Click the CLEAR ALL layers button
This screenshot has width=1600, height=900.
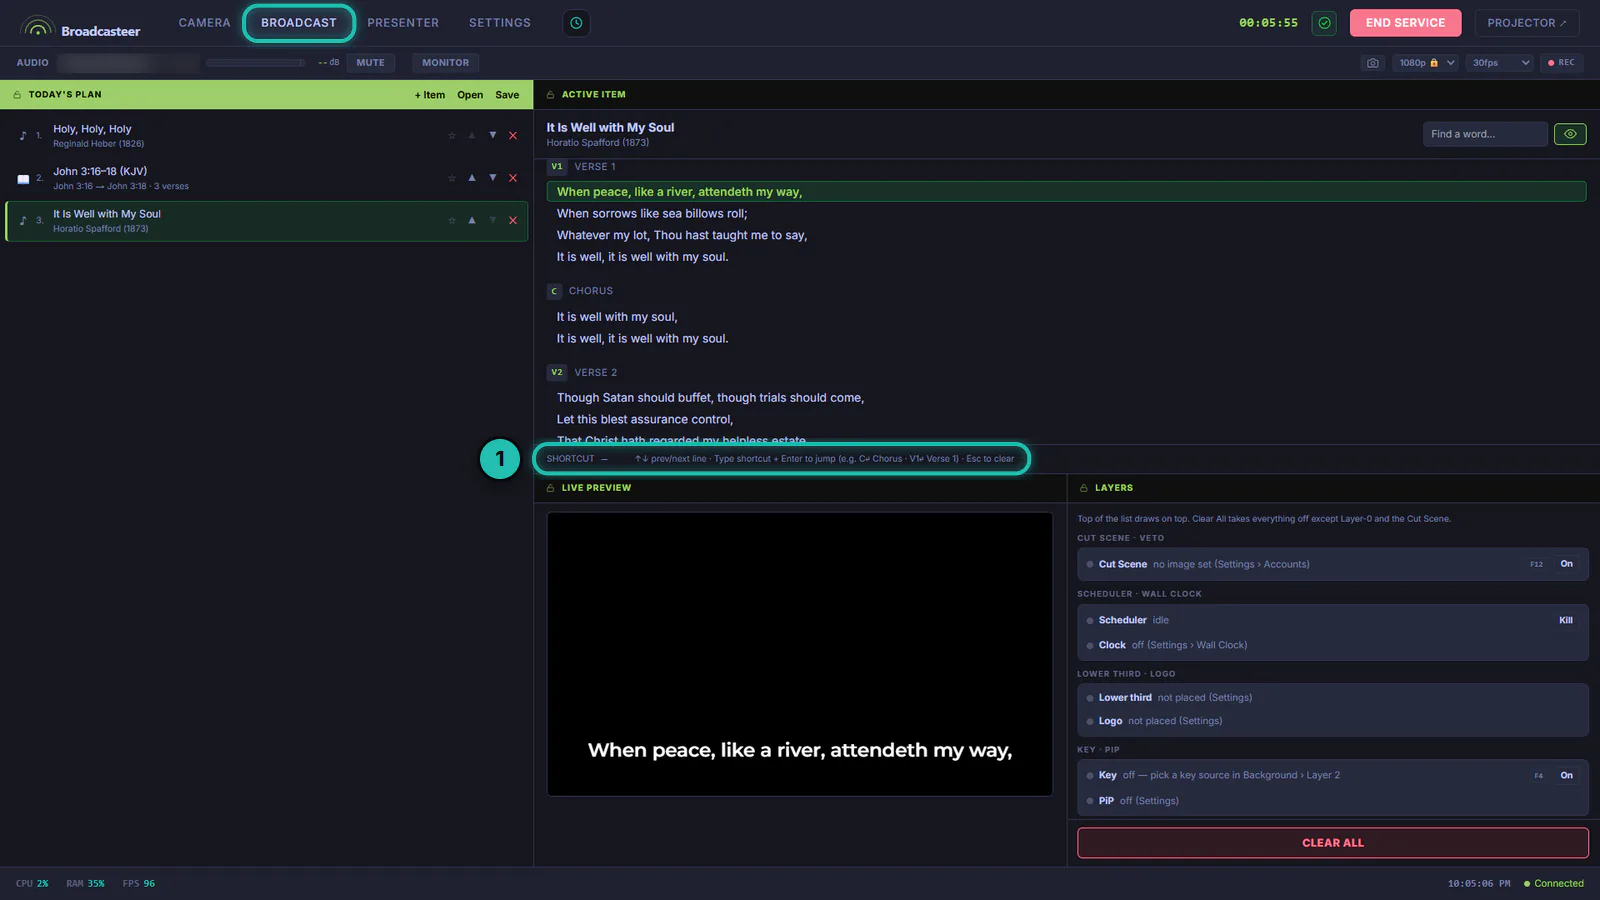coord(1333,843)
